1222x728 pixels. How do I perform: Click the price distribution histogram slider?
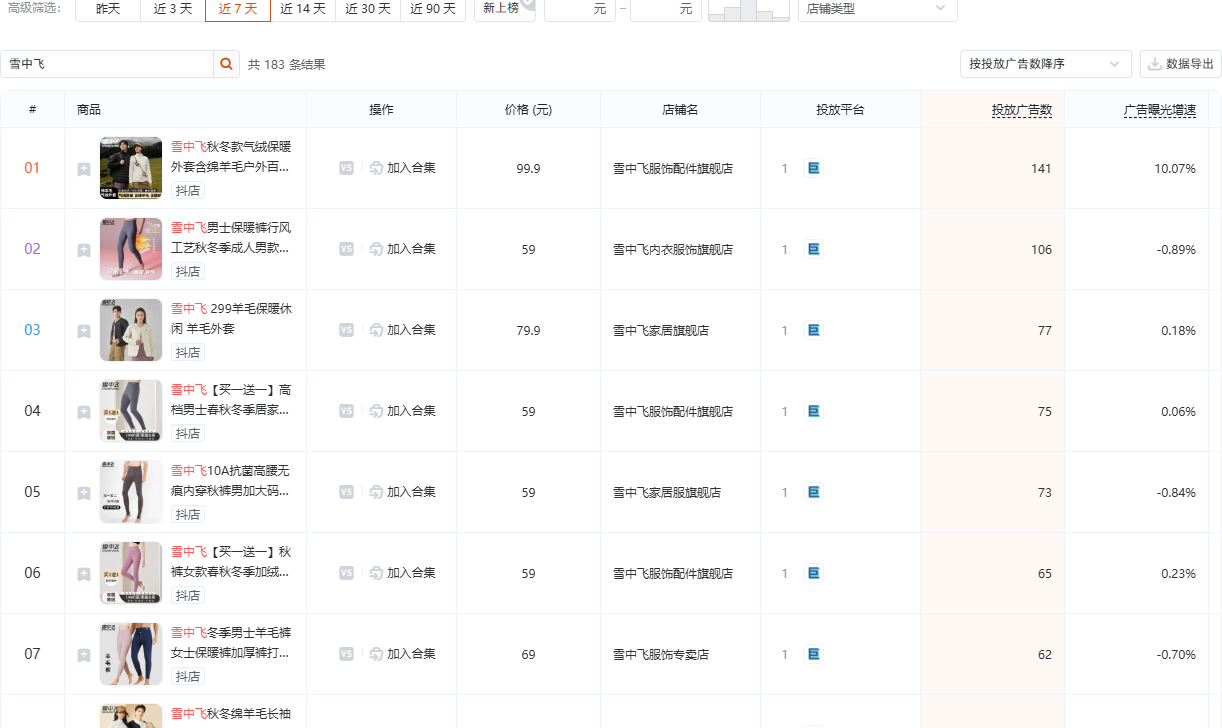(x=748, y=10)
